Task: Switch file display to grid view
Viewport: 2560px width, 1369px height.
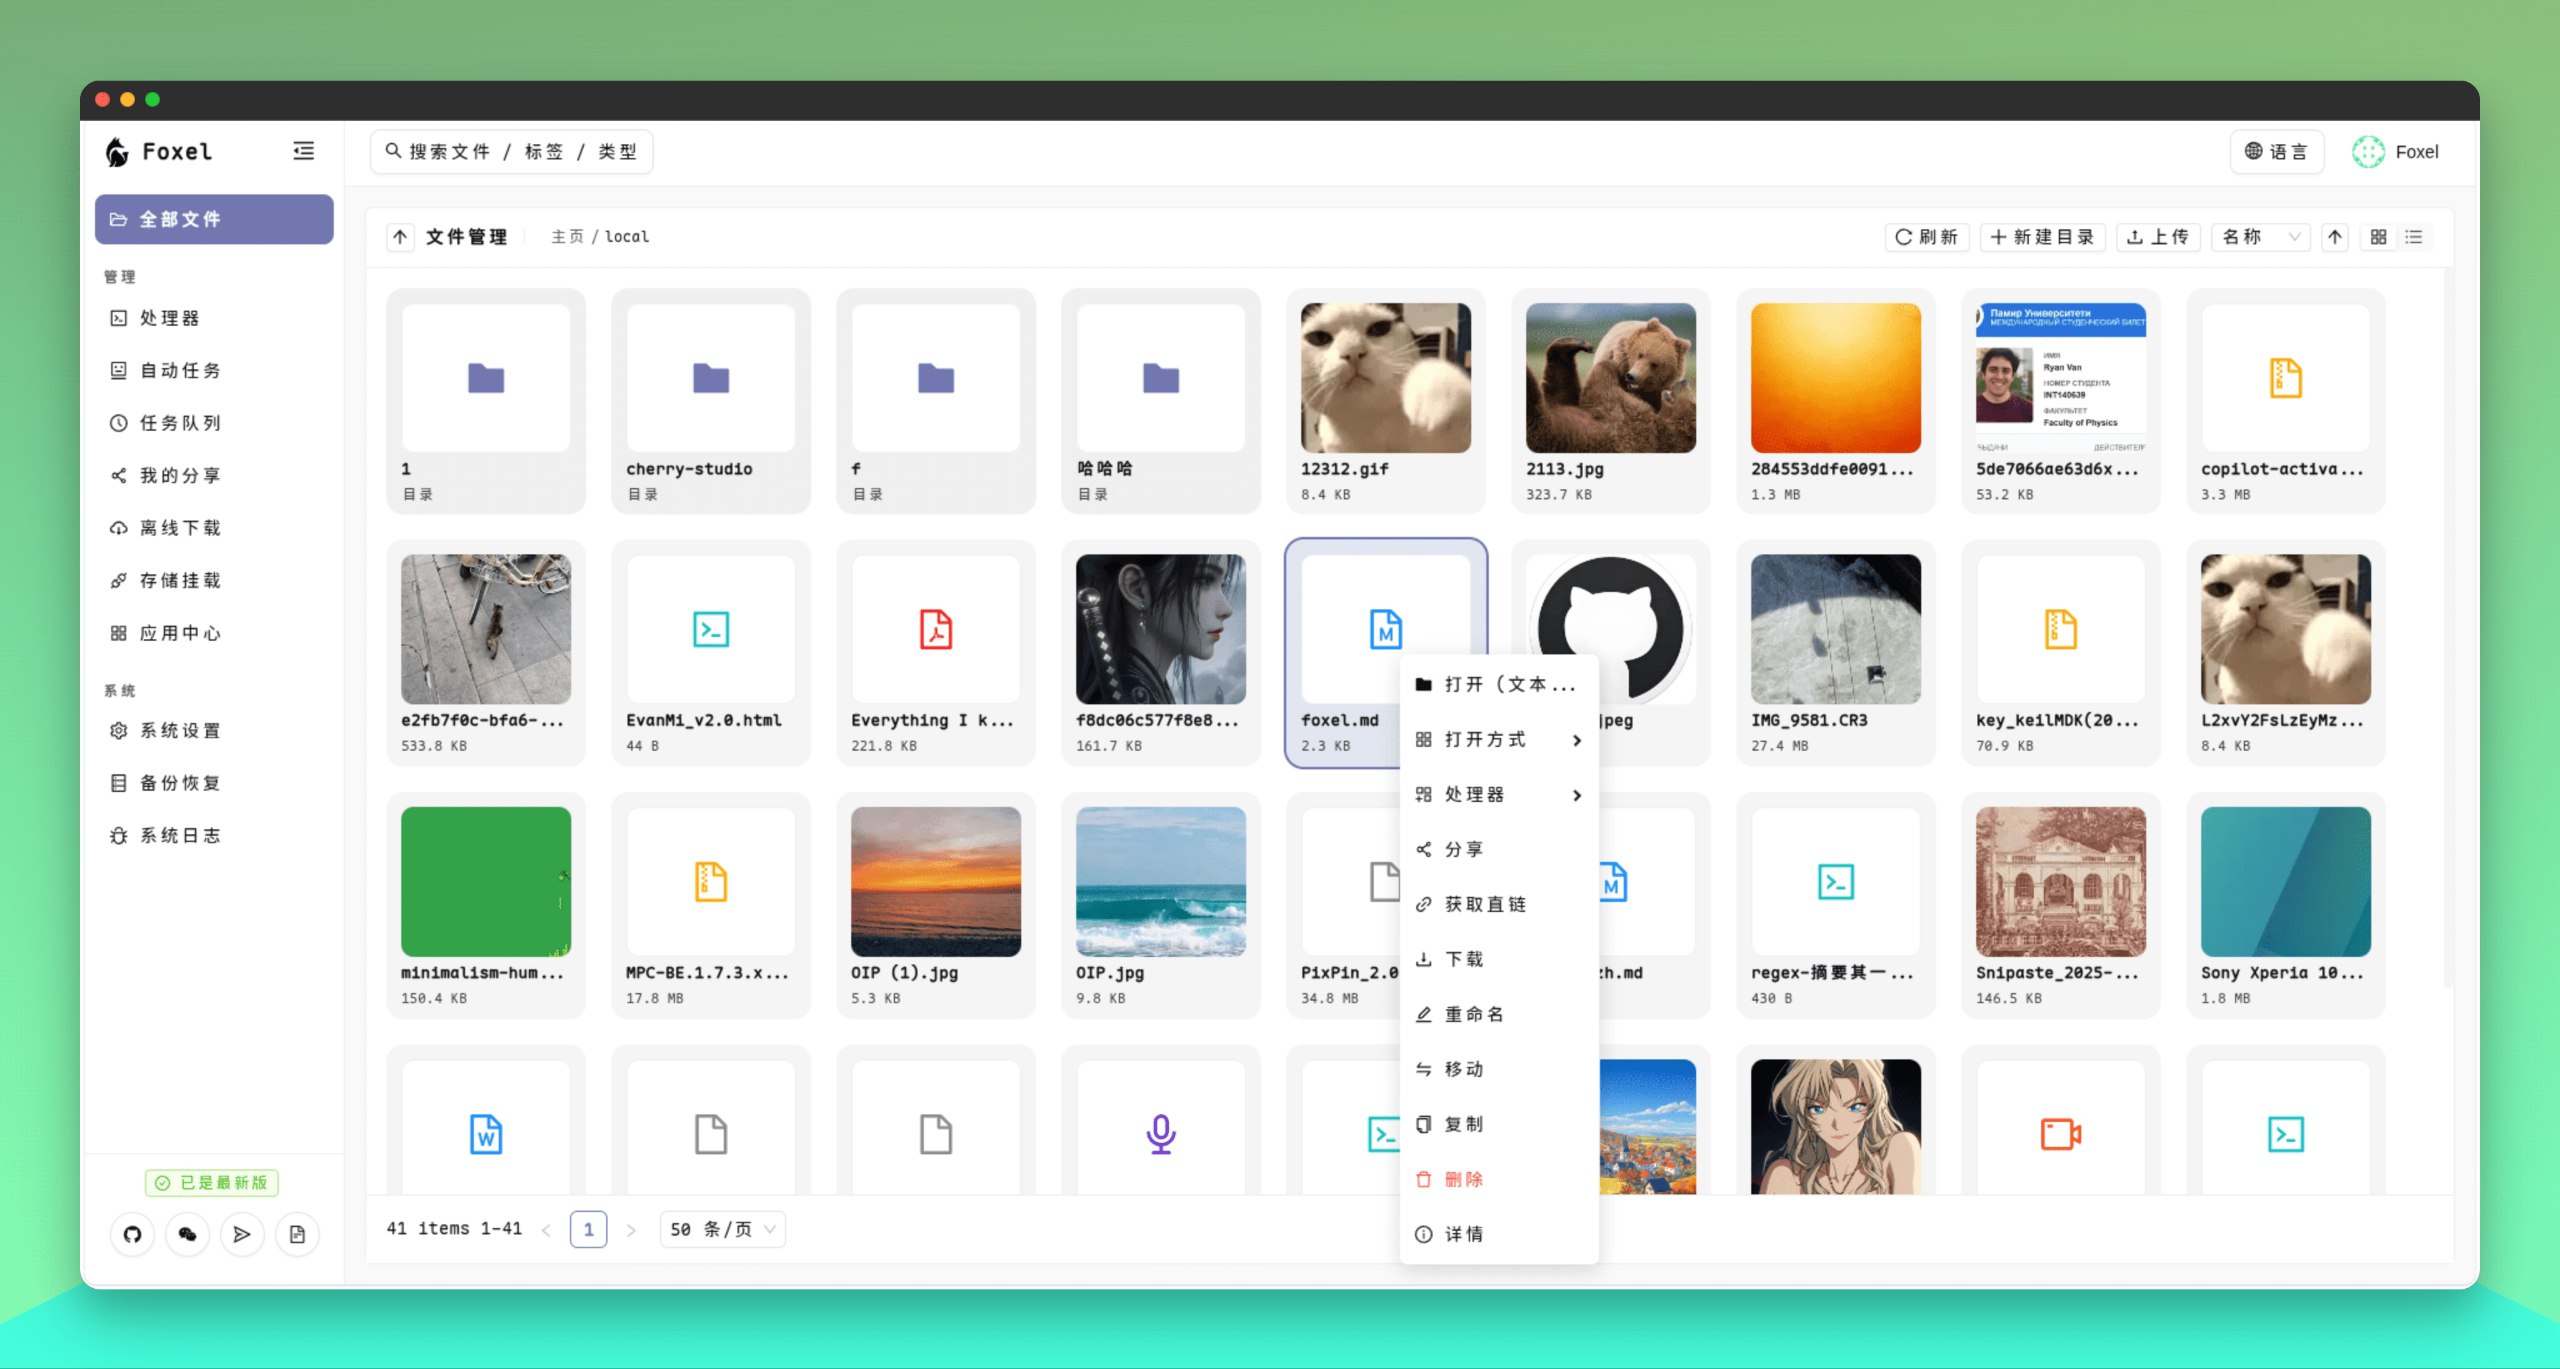Action: click(2378, 237)
